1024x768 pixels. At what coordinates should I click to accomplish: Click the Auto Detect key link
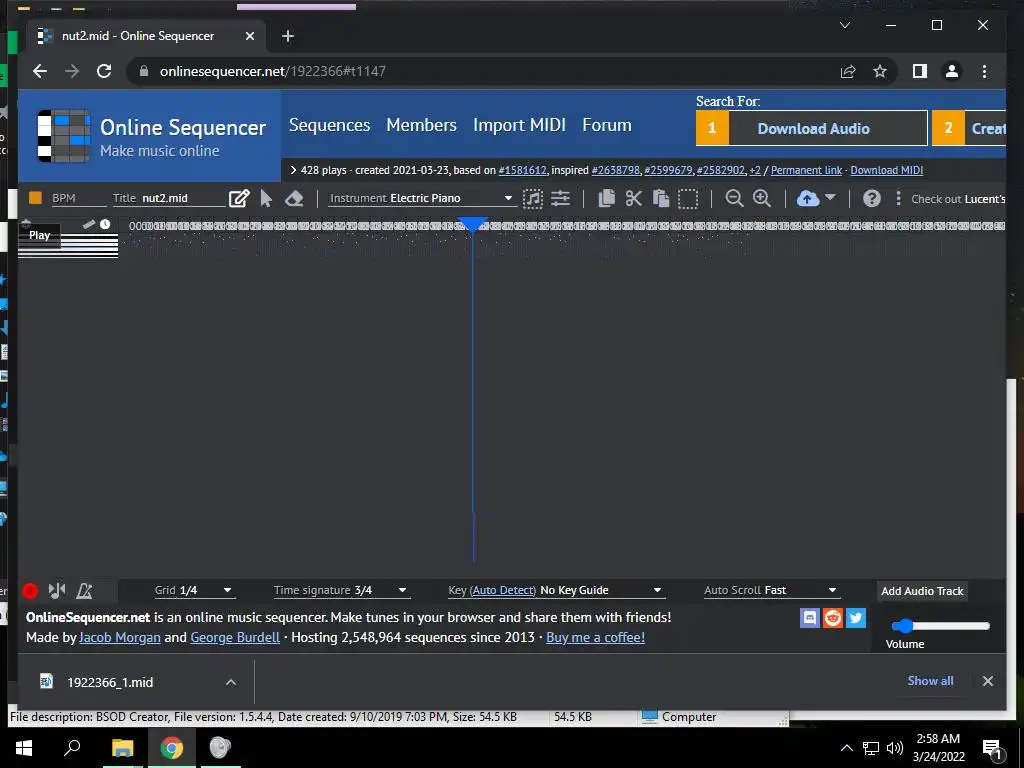pos(503,590)
